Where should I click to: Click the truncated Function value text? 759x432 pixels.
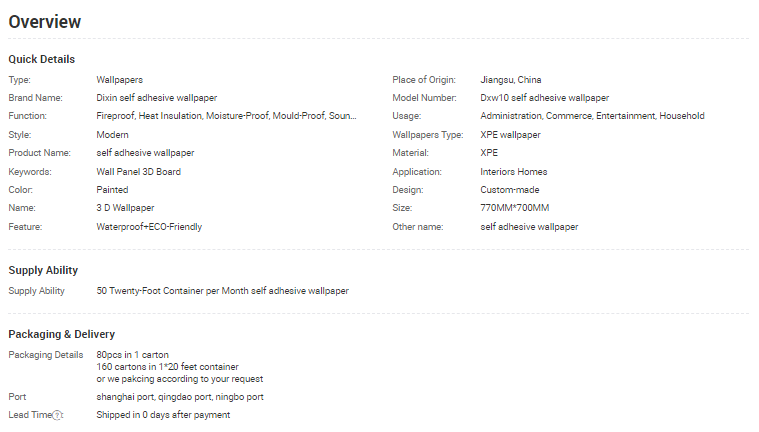click(x=226, y=116)
